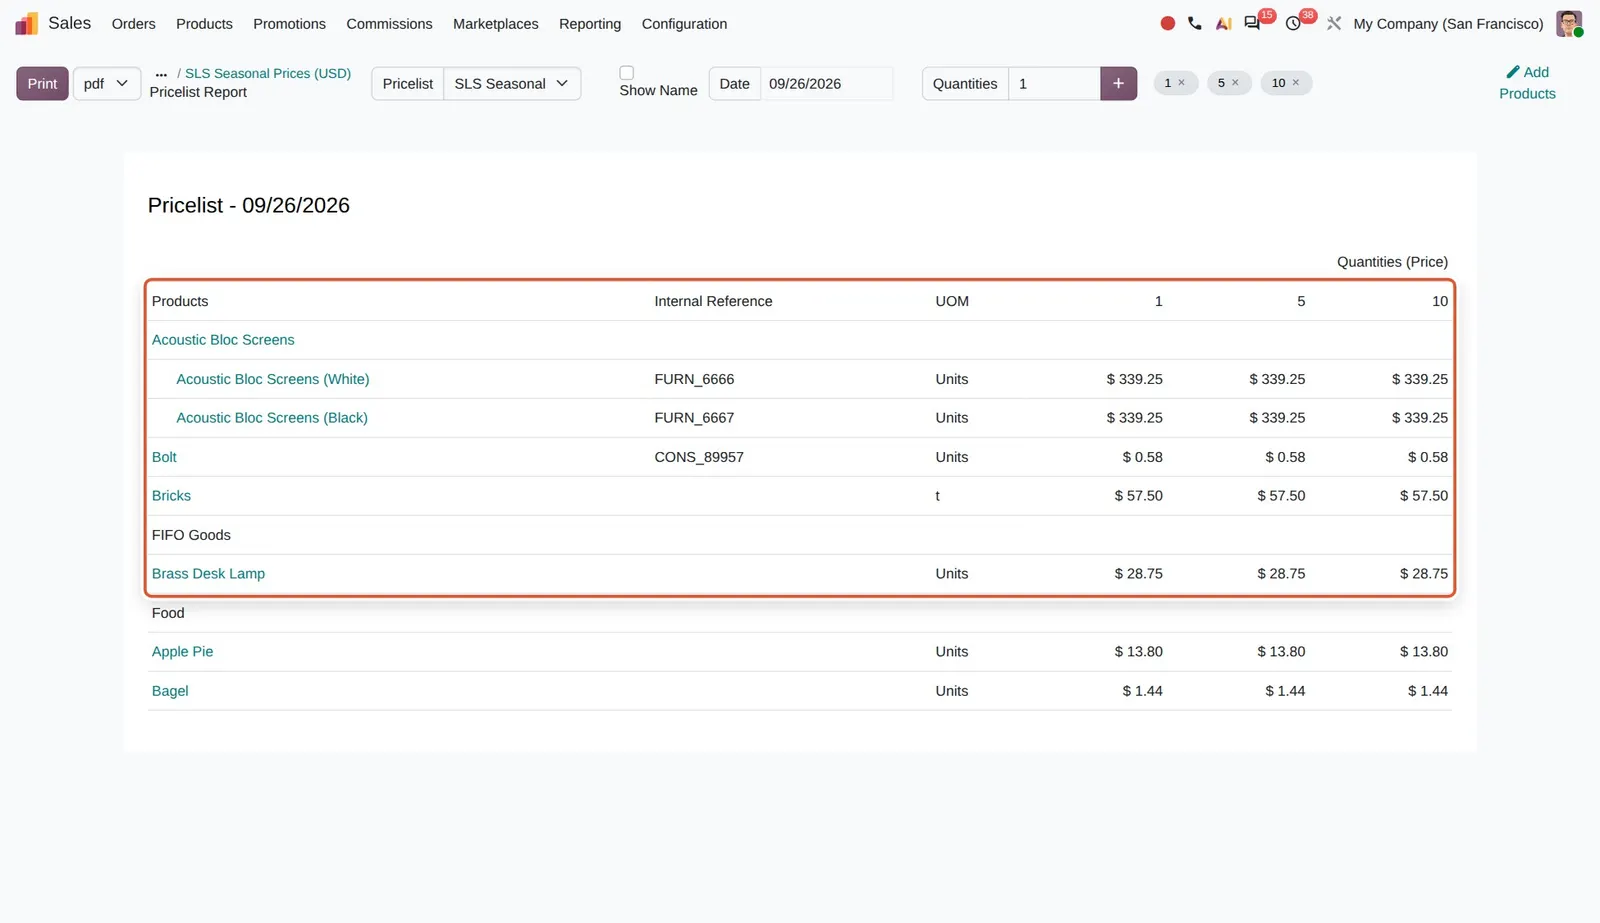The height and width of the screenshot is (923, 1600).
Task: Open the Marketplaces menu
Action: tap(495, 24)
